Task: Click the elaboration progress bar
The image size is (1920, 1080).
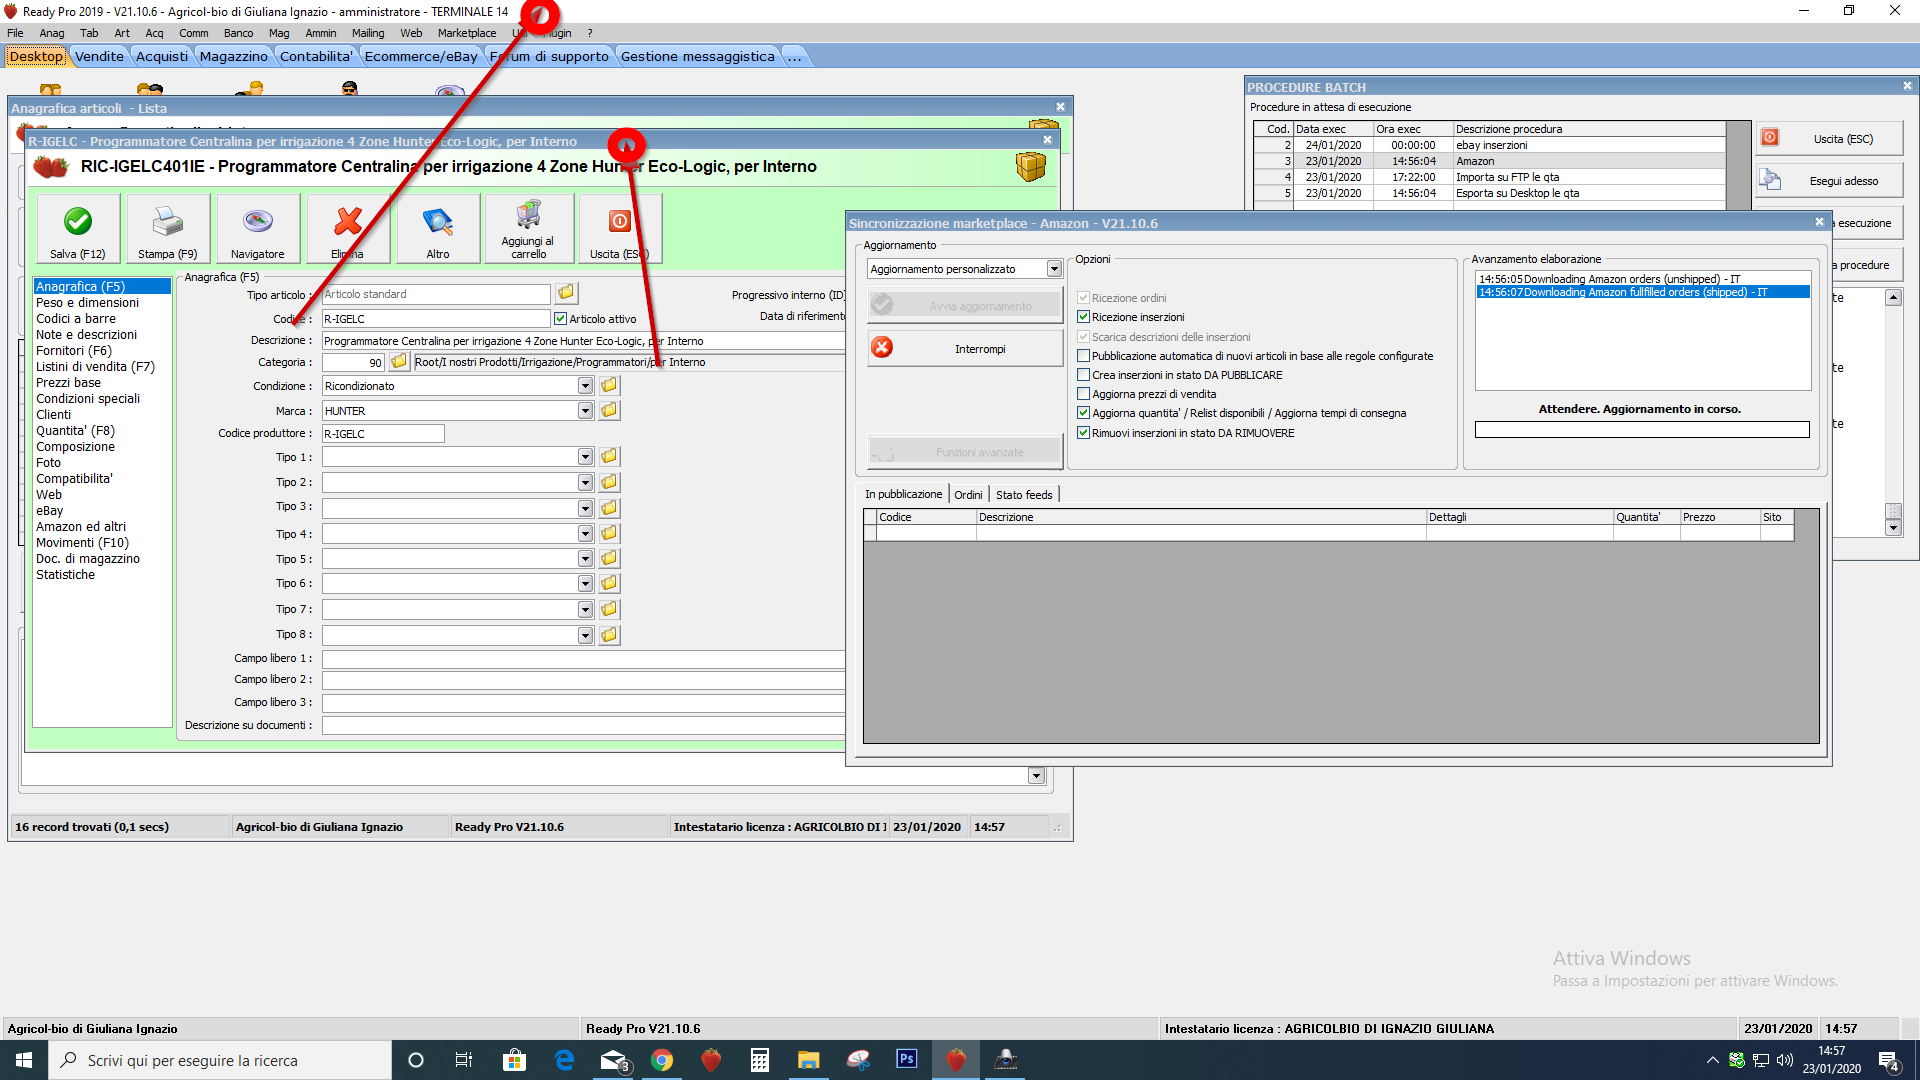Action: [x=1642, y=429]
